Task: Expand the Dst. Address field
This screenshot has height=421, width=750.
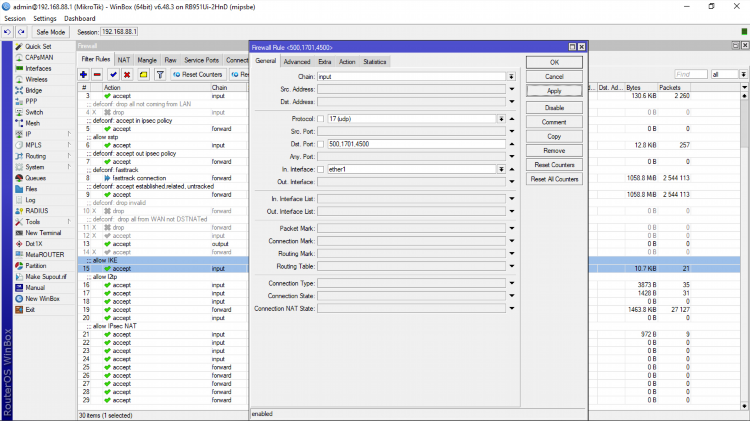Action: (x=512, y=102)
